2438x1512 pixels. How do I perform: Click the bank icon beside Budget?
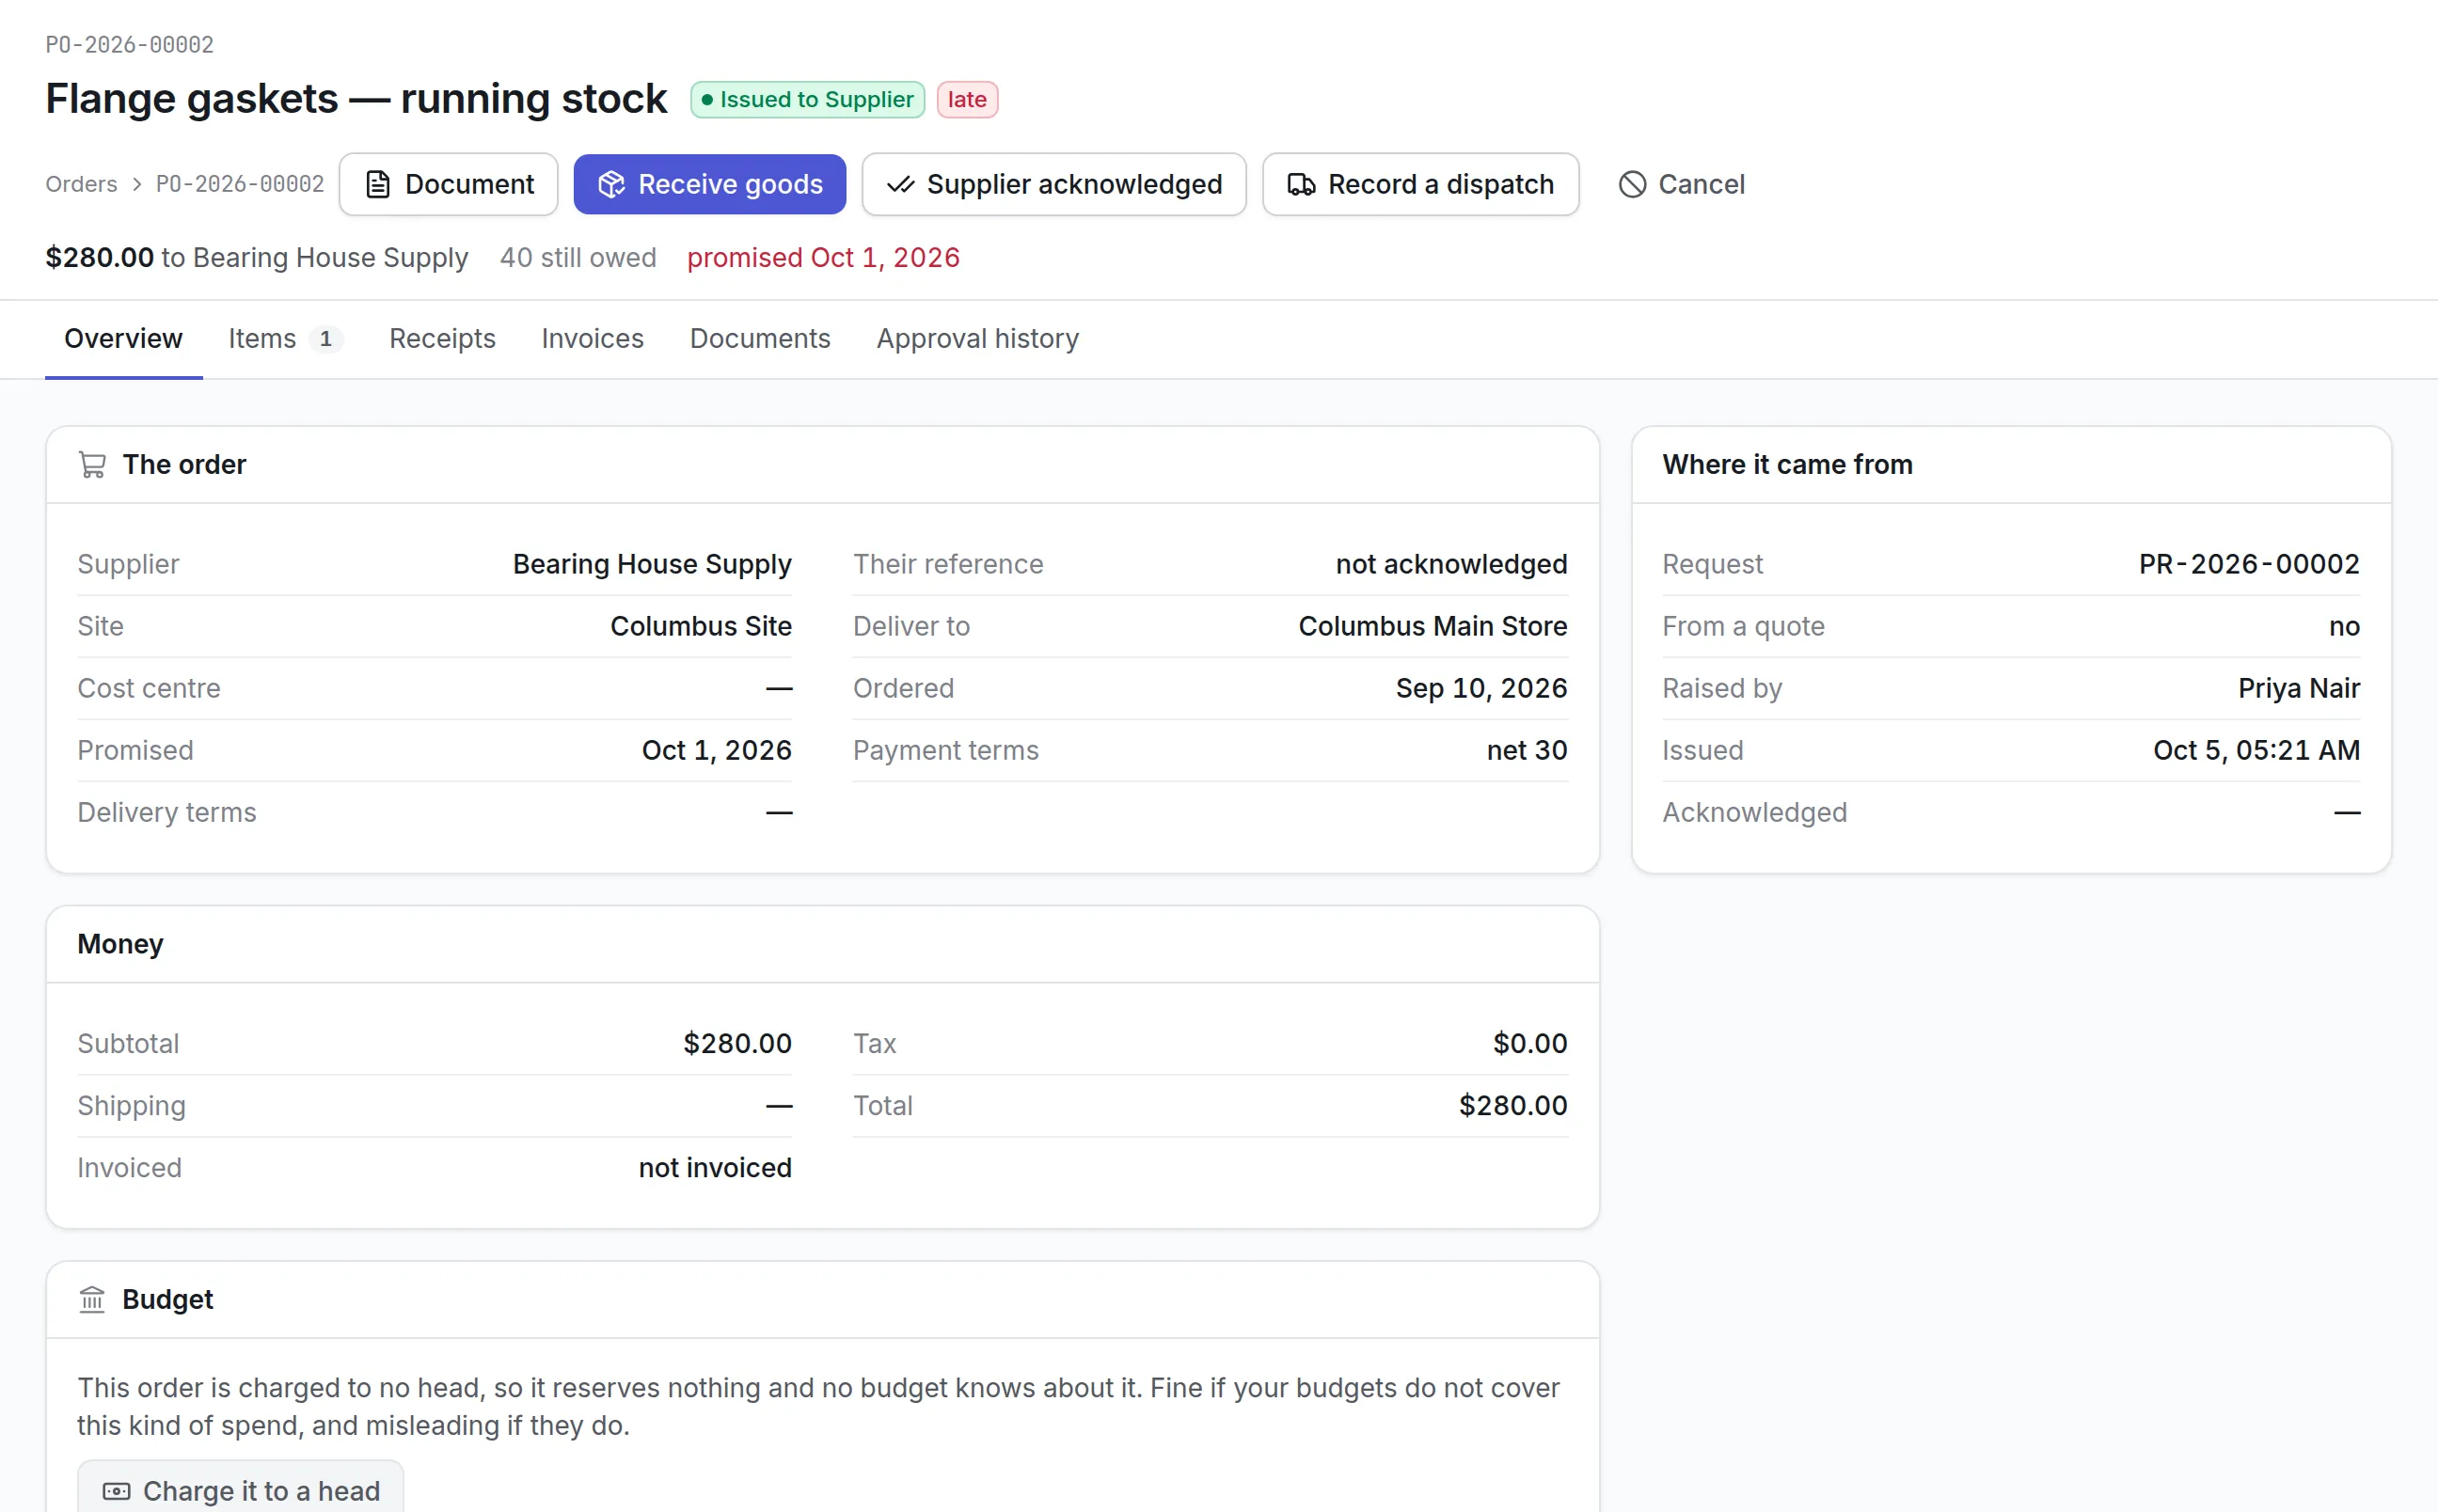(x=92, y=1300)
